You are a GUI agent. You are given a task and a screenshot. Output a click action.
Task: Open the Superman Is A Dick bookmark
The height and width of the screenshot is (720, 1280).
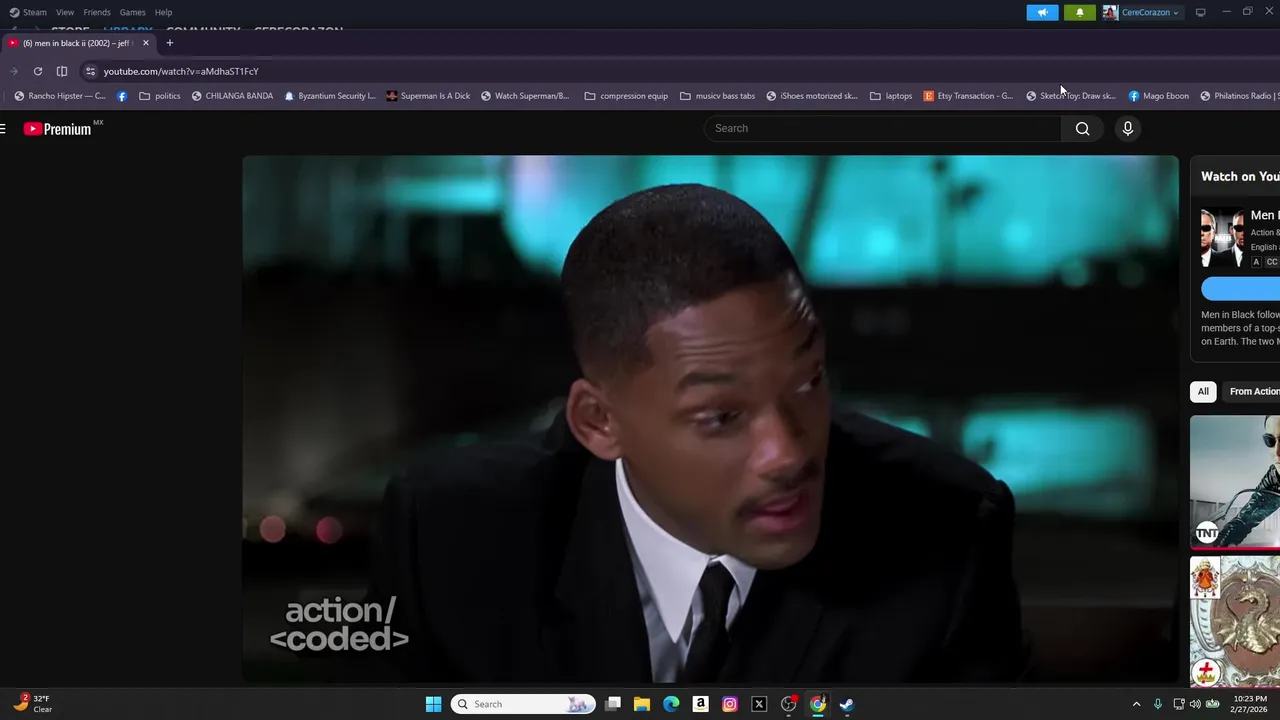click(x=428, y=96)
